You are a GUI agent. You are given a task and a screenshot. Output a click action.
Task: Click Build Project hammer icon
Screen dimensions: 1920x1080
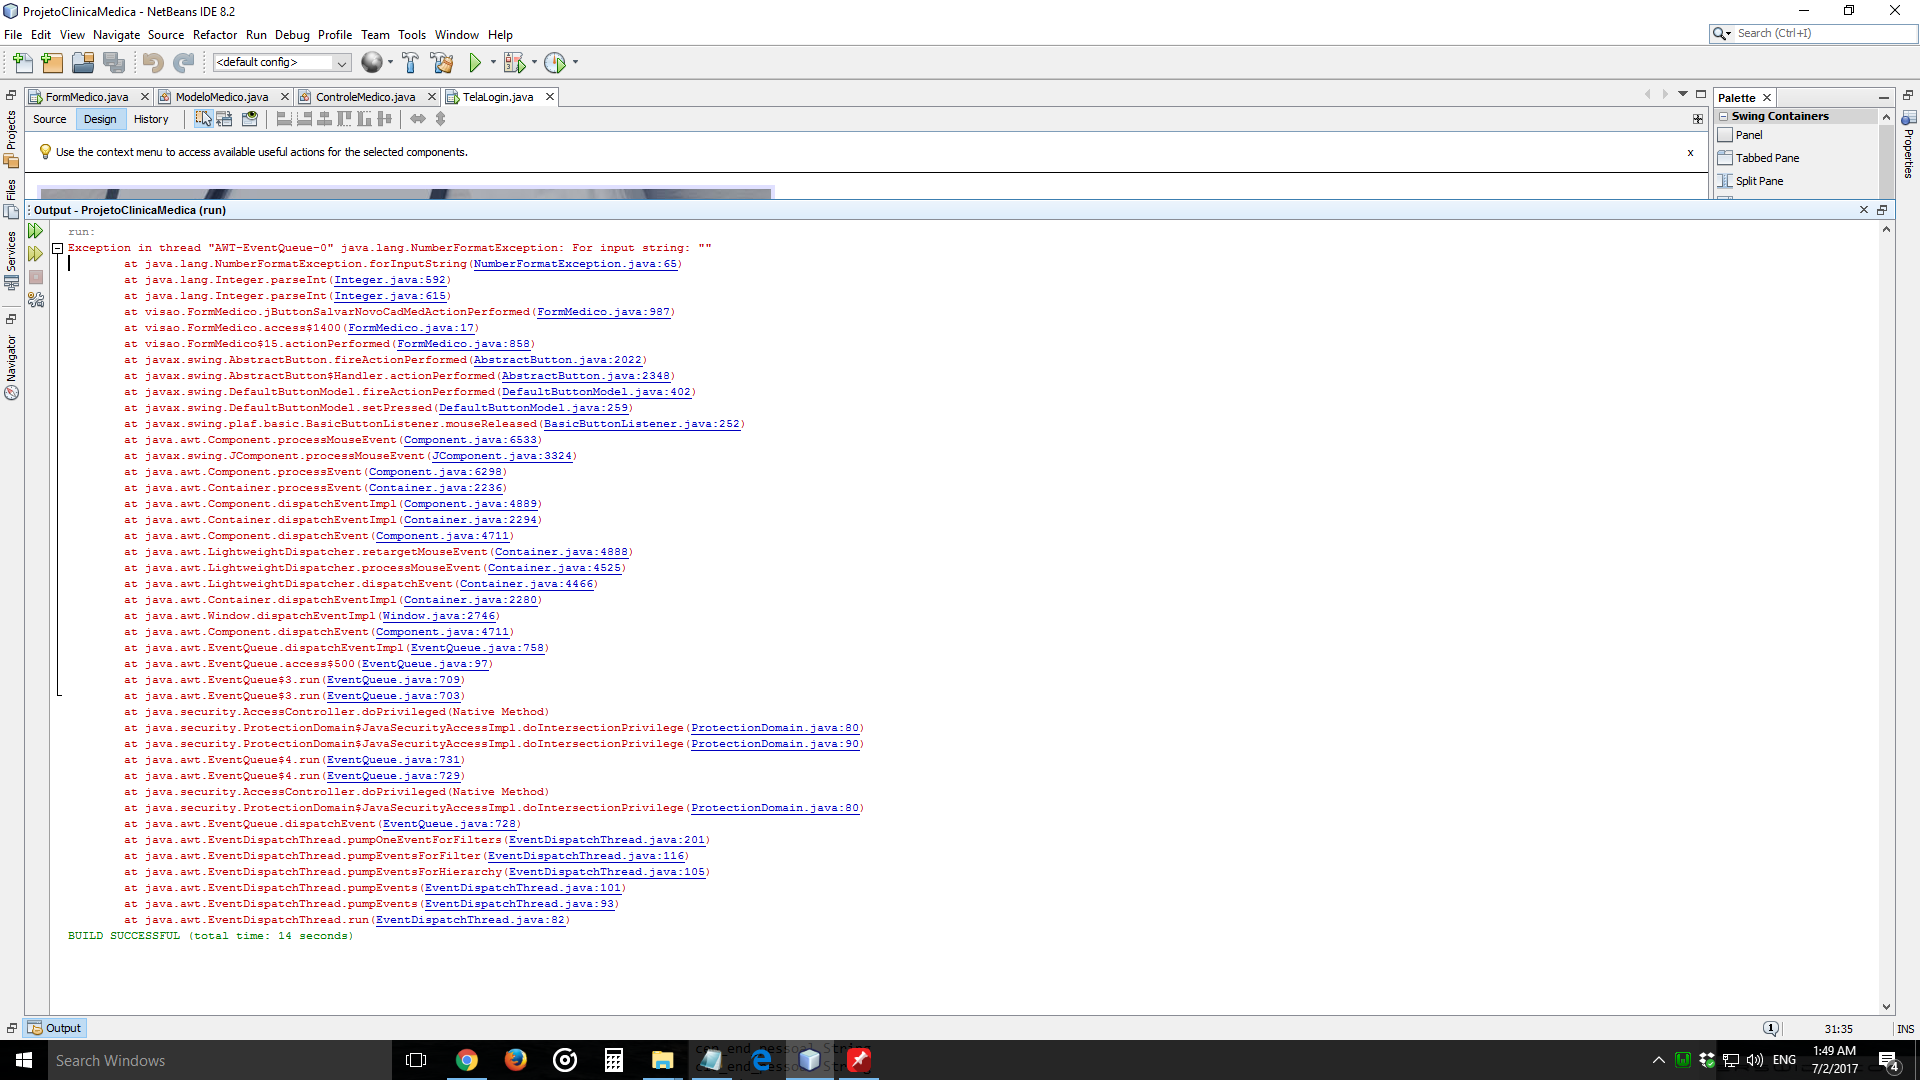(x=410, y=63)
